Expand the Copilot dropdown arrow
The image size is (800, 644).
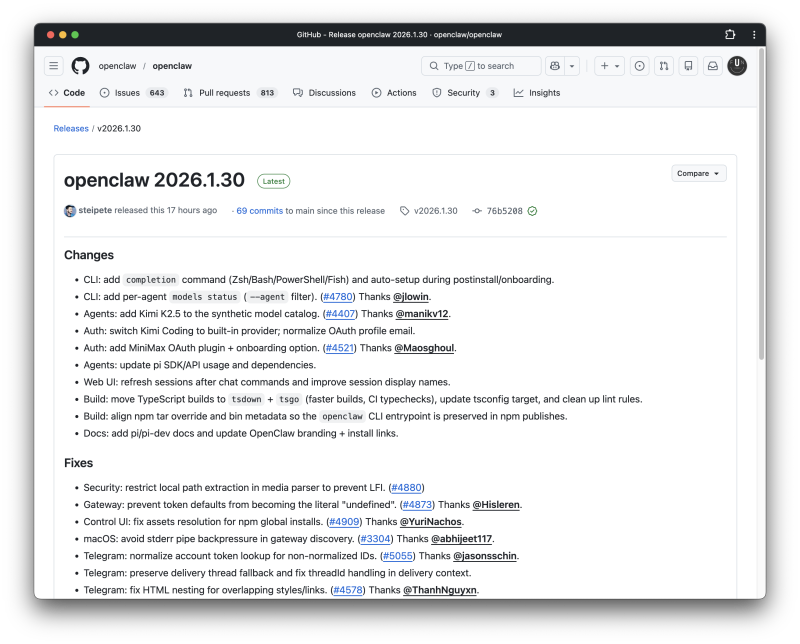pos(572,66)
